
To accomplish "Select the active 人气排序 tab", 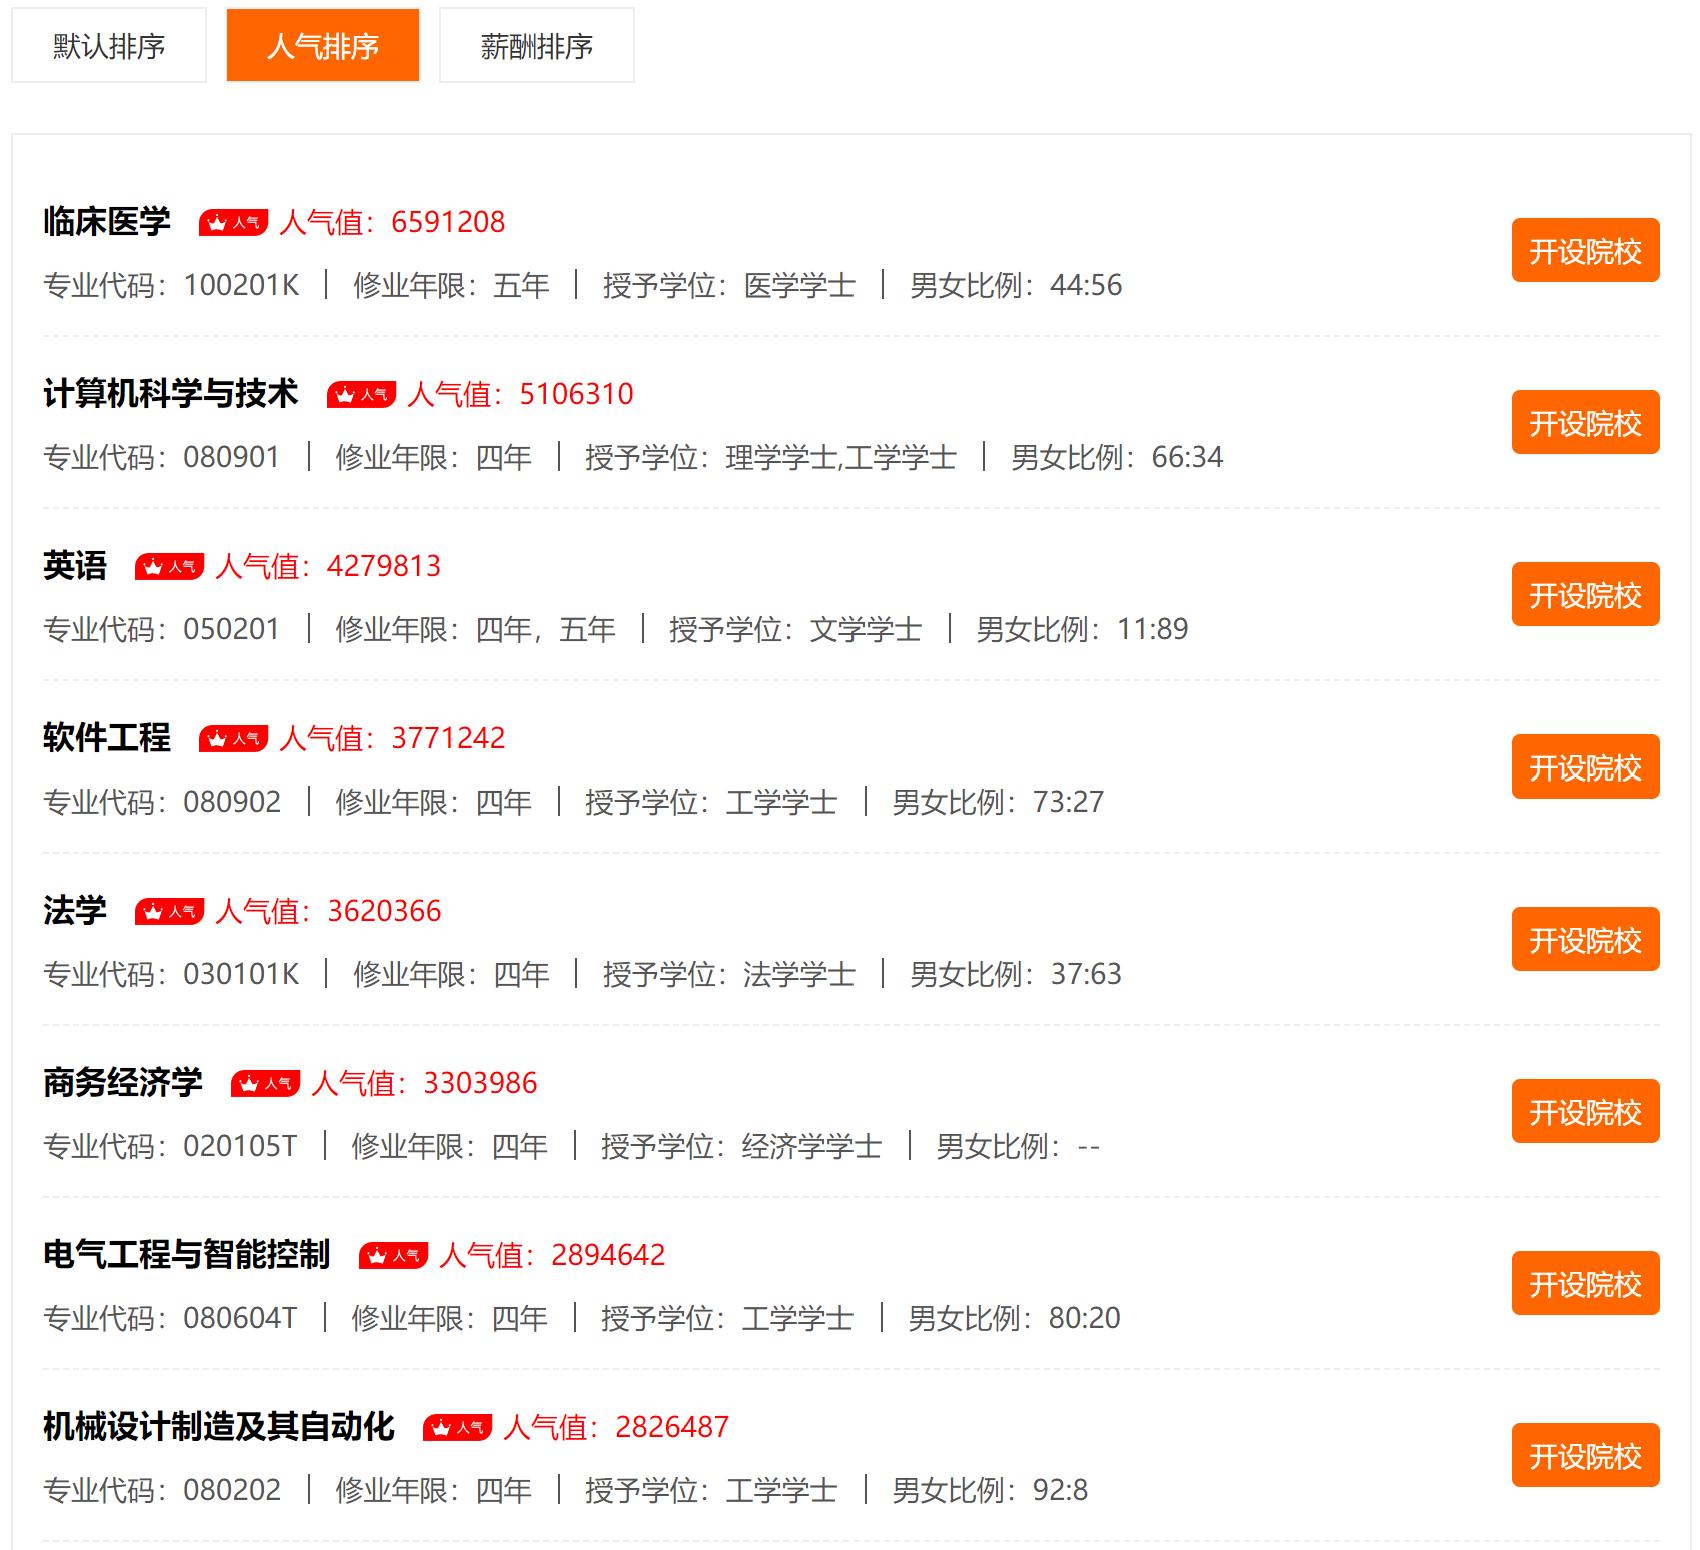I will coord(322,45).
